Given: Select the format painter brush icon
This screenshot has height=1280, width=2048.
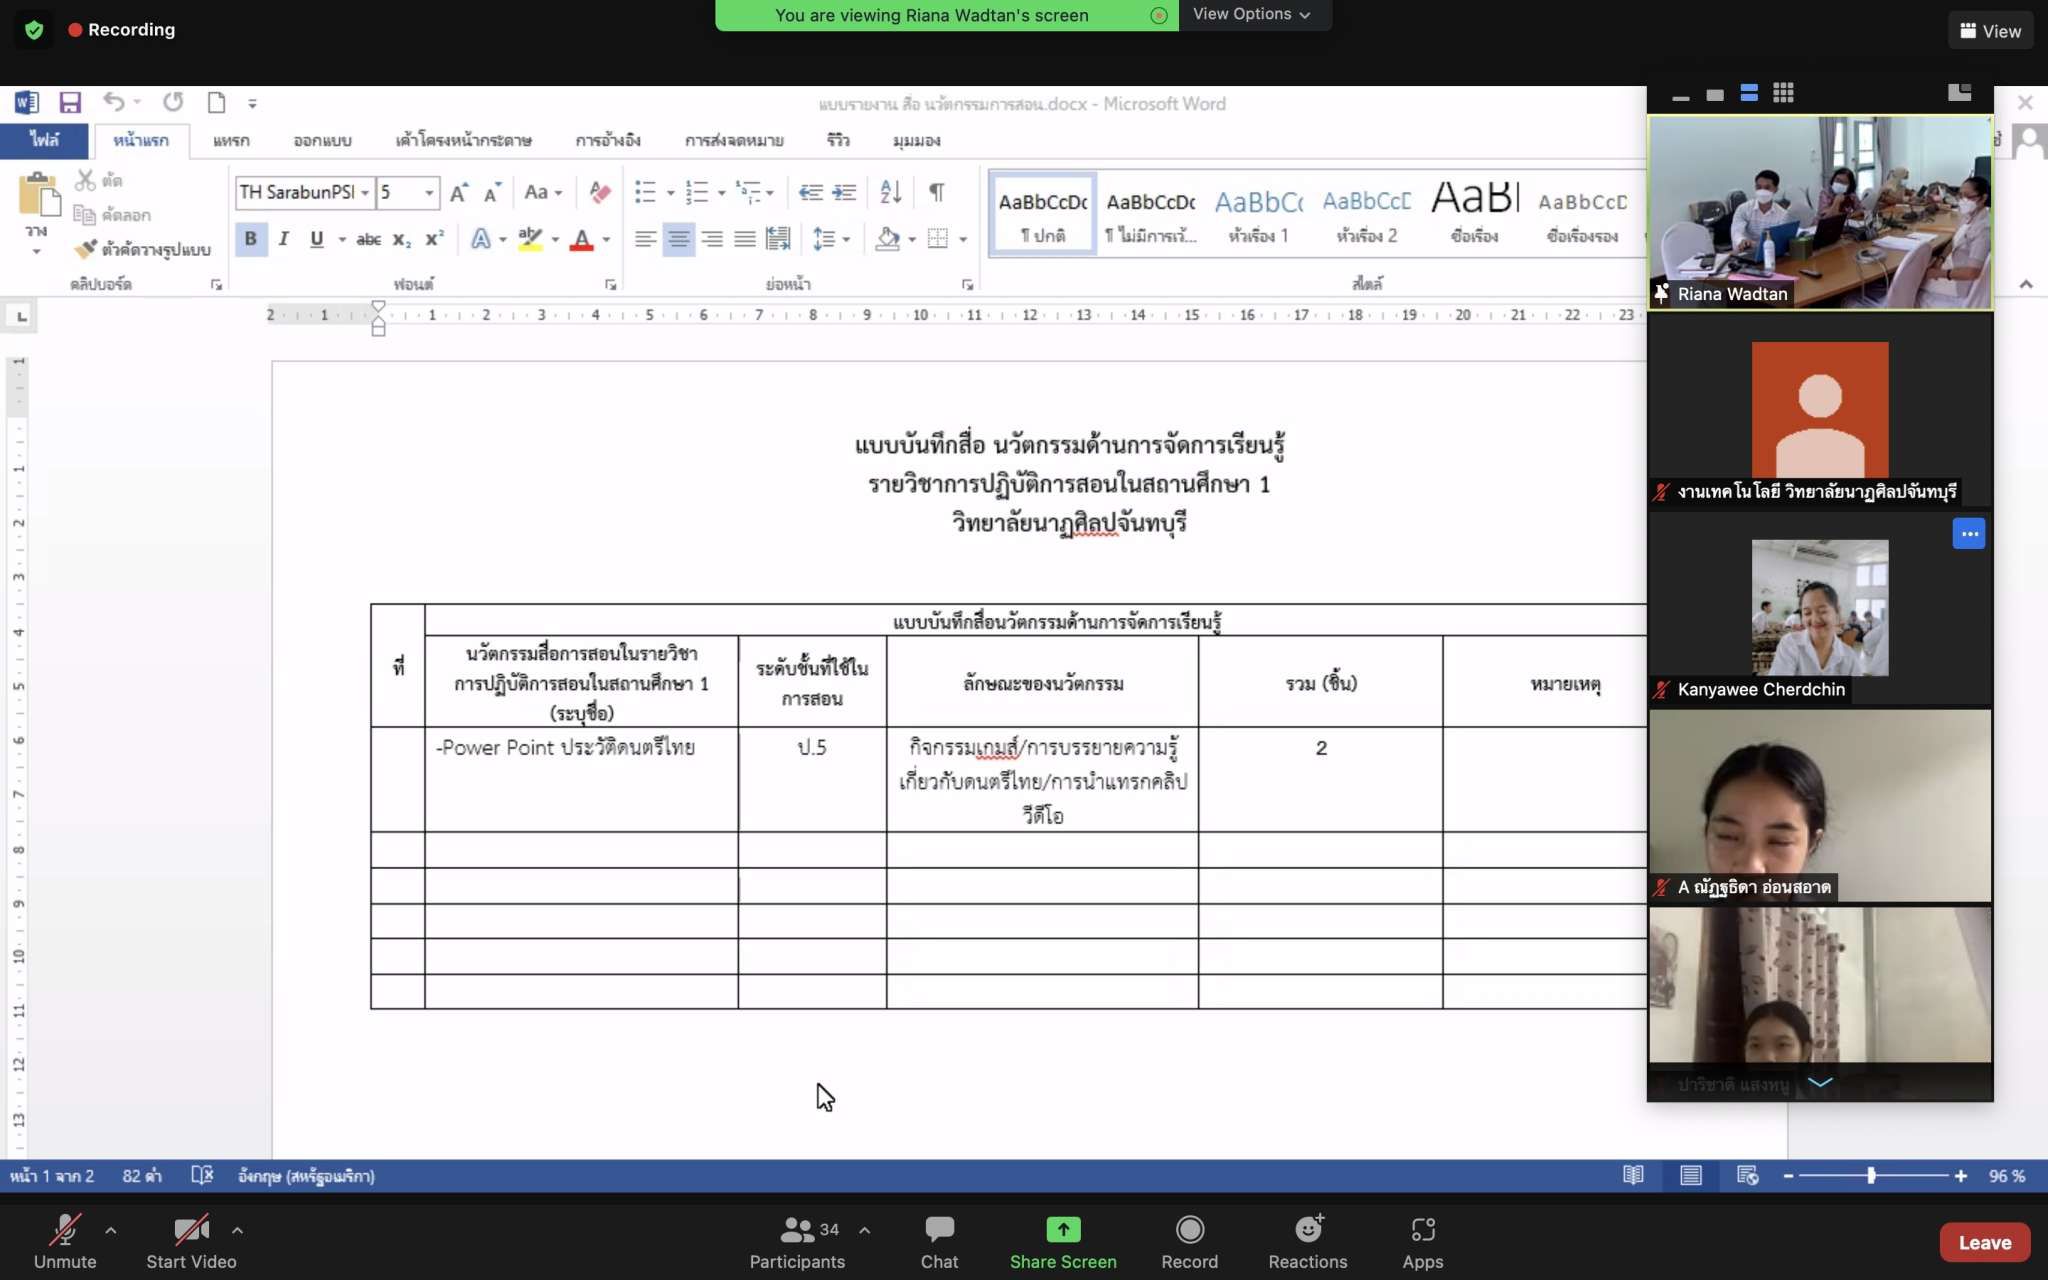Looking at the screenshot, I should (x=86, y=249).
